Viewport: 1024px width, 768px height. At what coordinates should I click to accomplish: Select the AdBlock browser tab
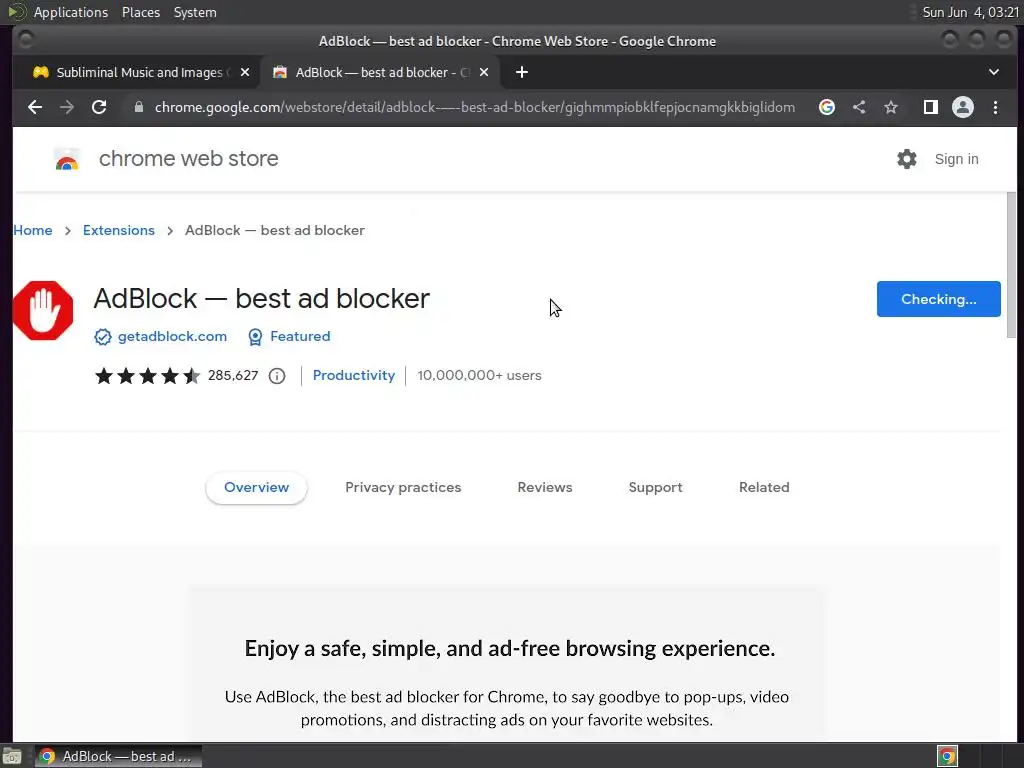[x=381, y=72]
